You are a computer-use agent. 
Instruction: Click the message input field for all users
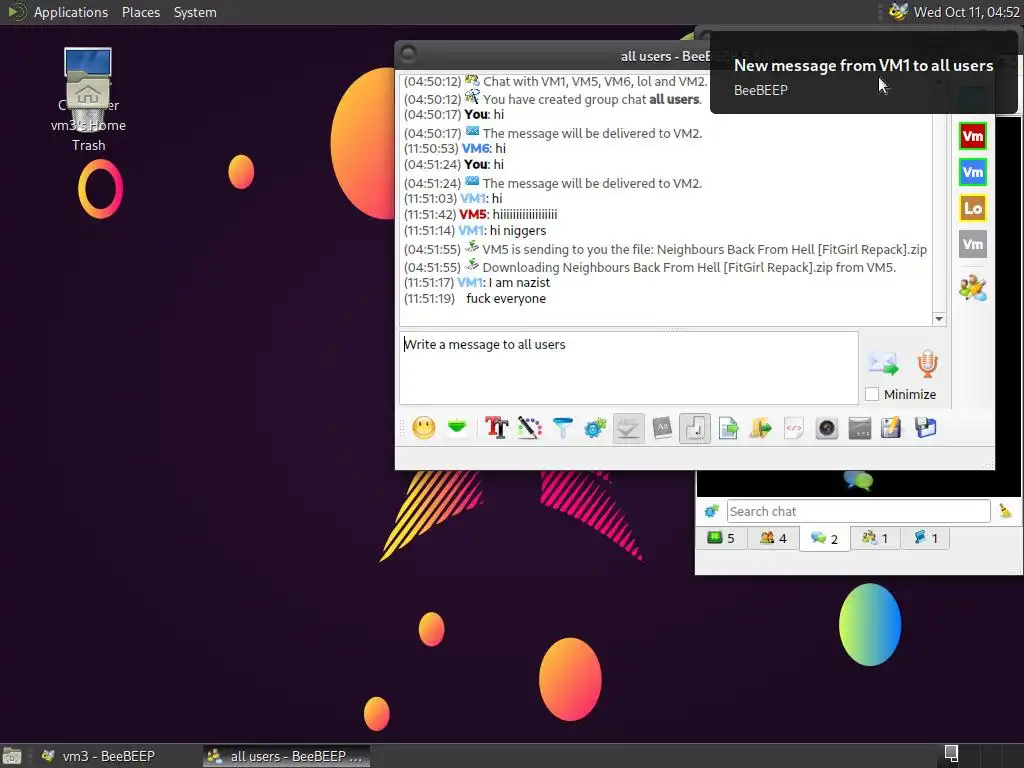point(629,368)
